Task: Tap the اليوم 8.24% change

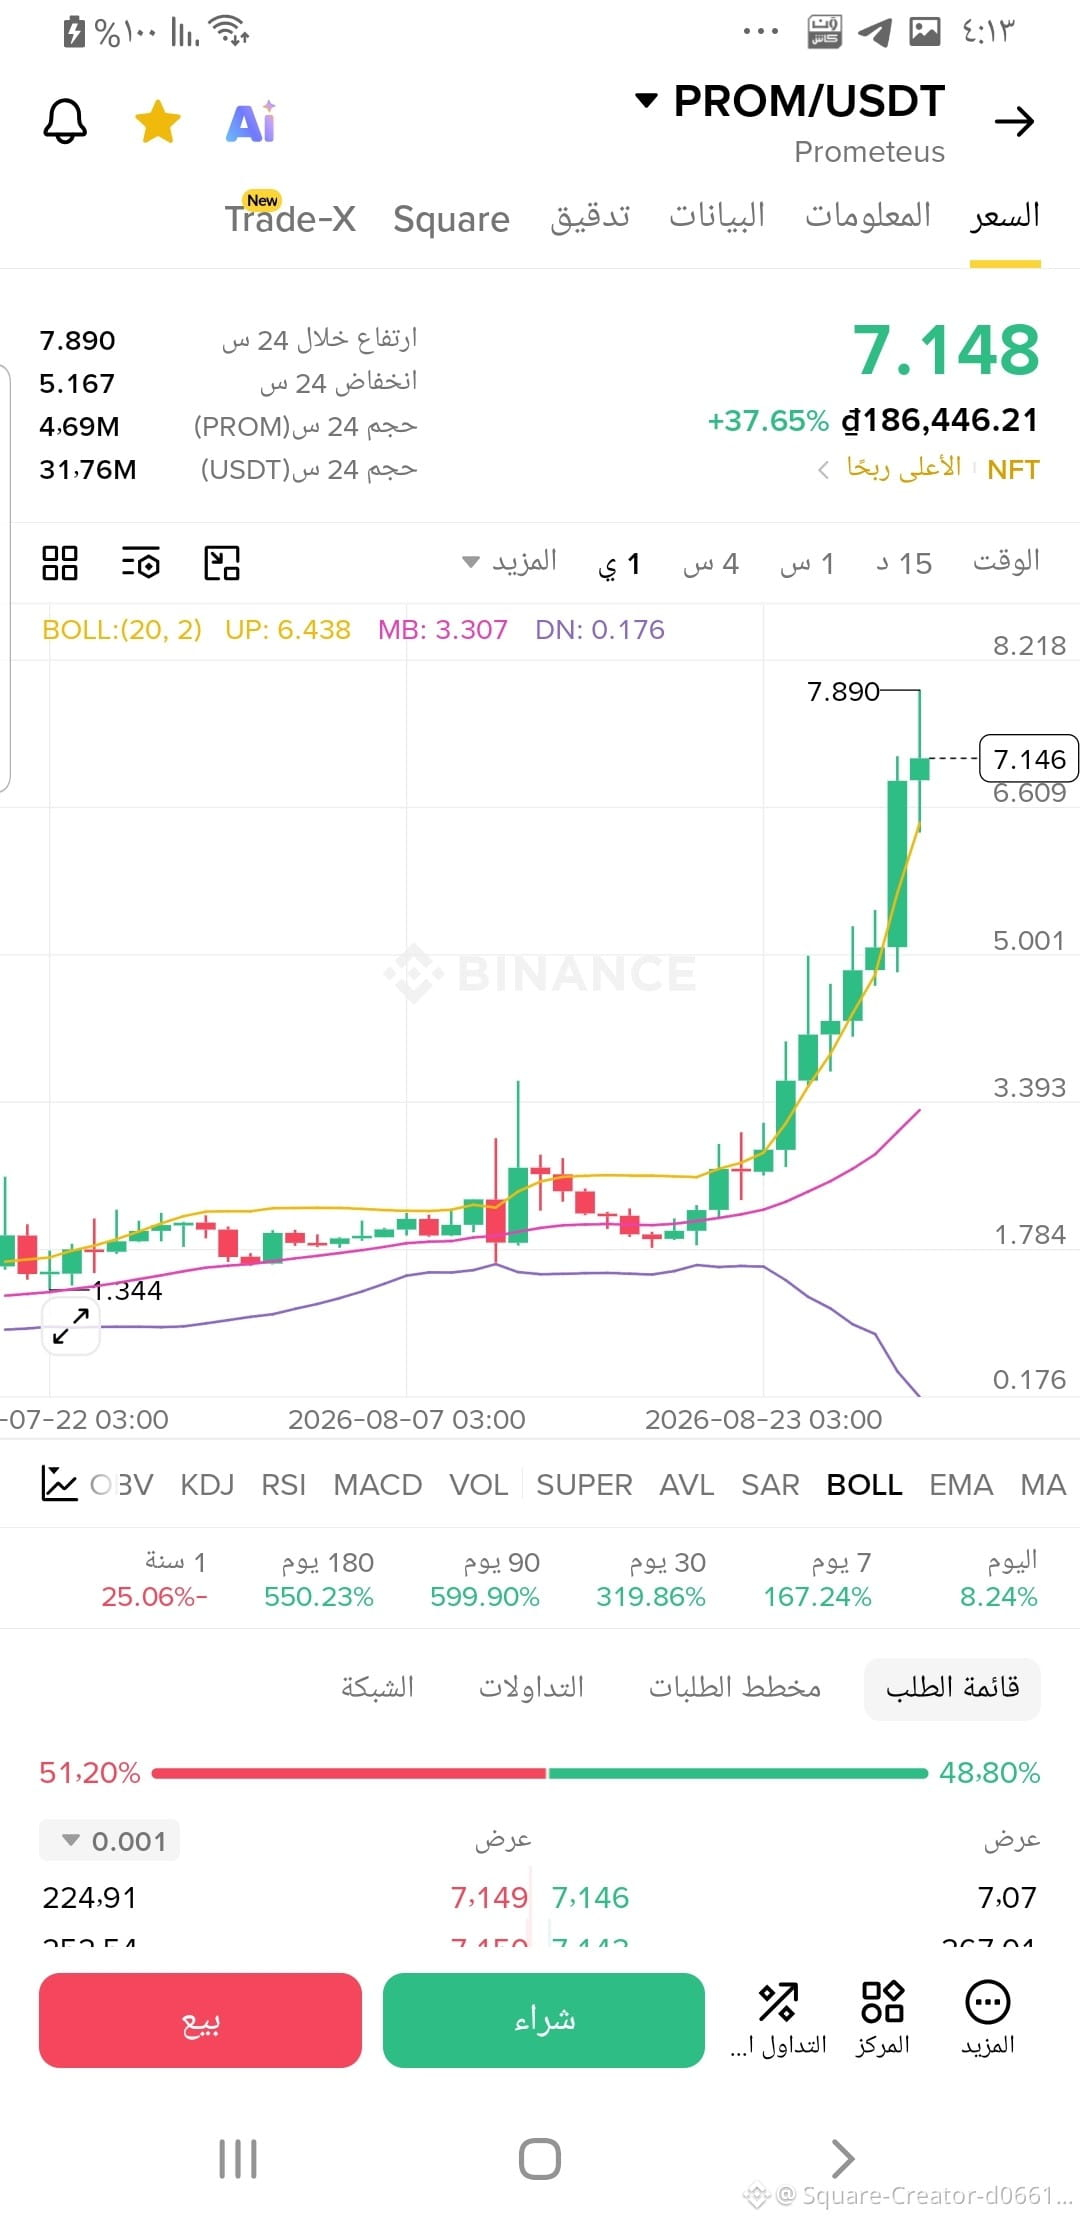Action: click(999, 1579)
